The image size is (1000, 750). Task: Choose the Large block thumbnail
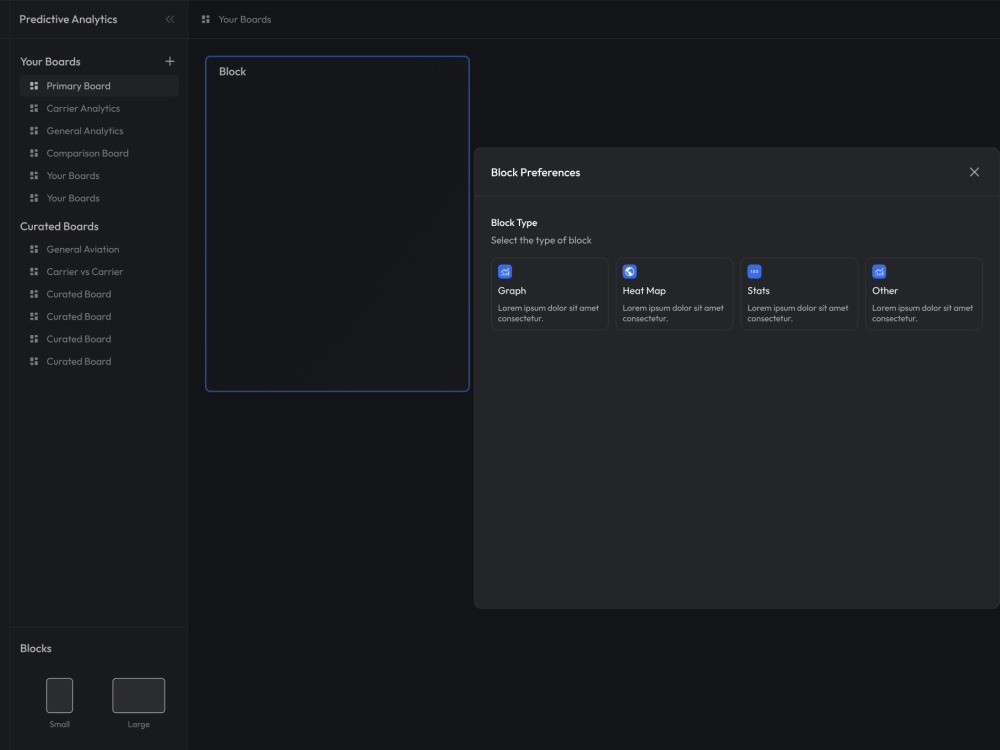[x=138, y=695]
